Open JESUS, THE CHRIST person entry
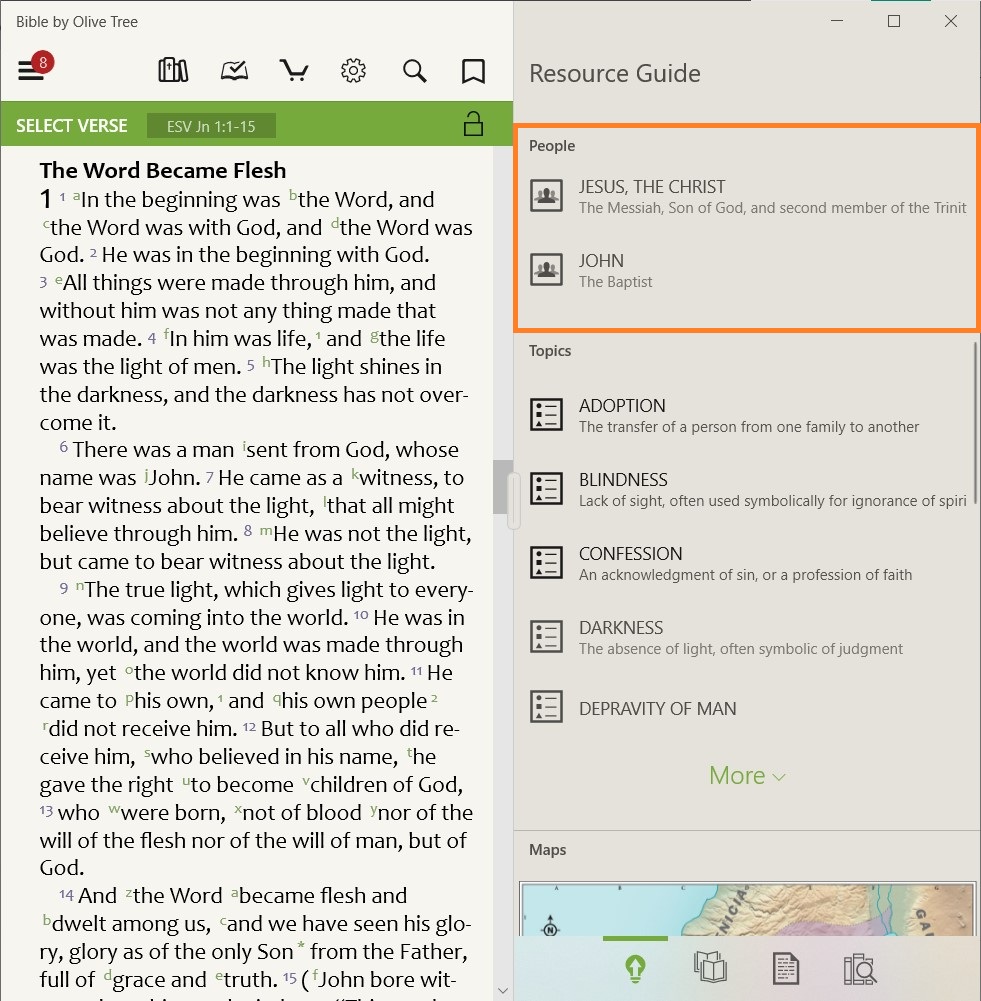 747,196
